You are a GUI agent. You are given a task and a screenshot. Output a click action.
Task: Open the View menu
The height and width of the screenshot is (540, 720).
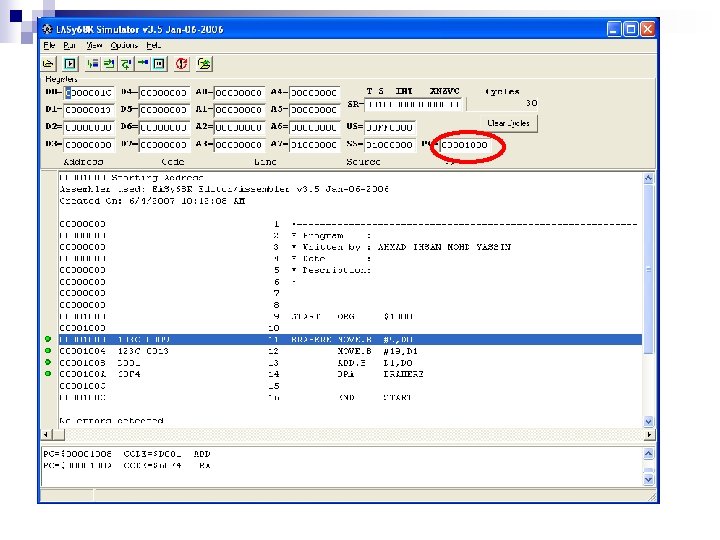point(94,45)
